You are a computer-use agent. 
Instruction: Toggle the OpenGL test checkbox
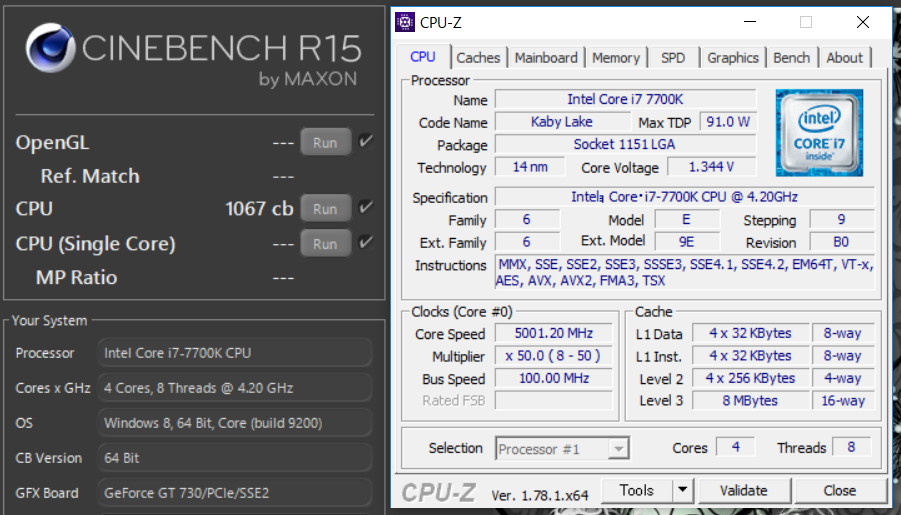pos(365,141)
